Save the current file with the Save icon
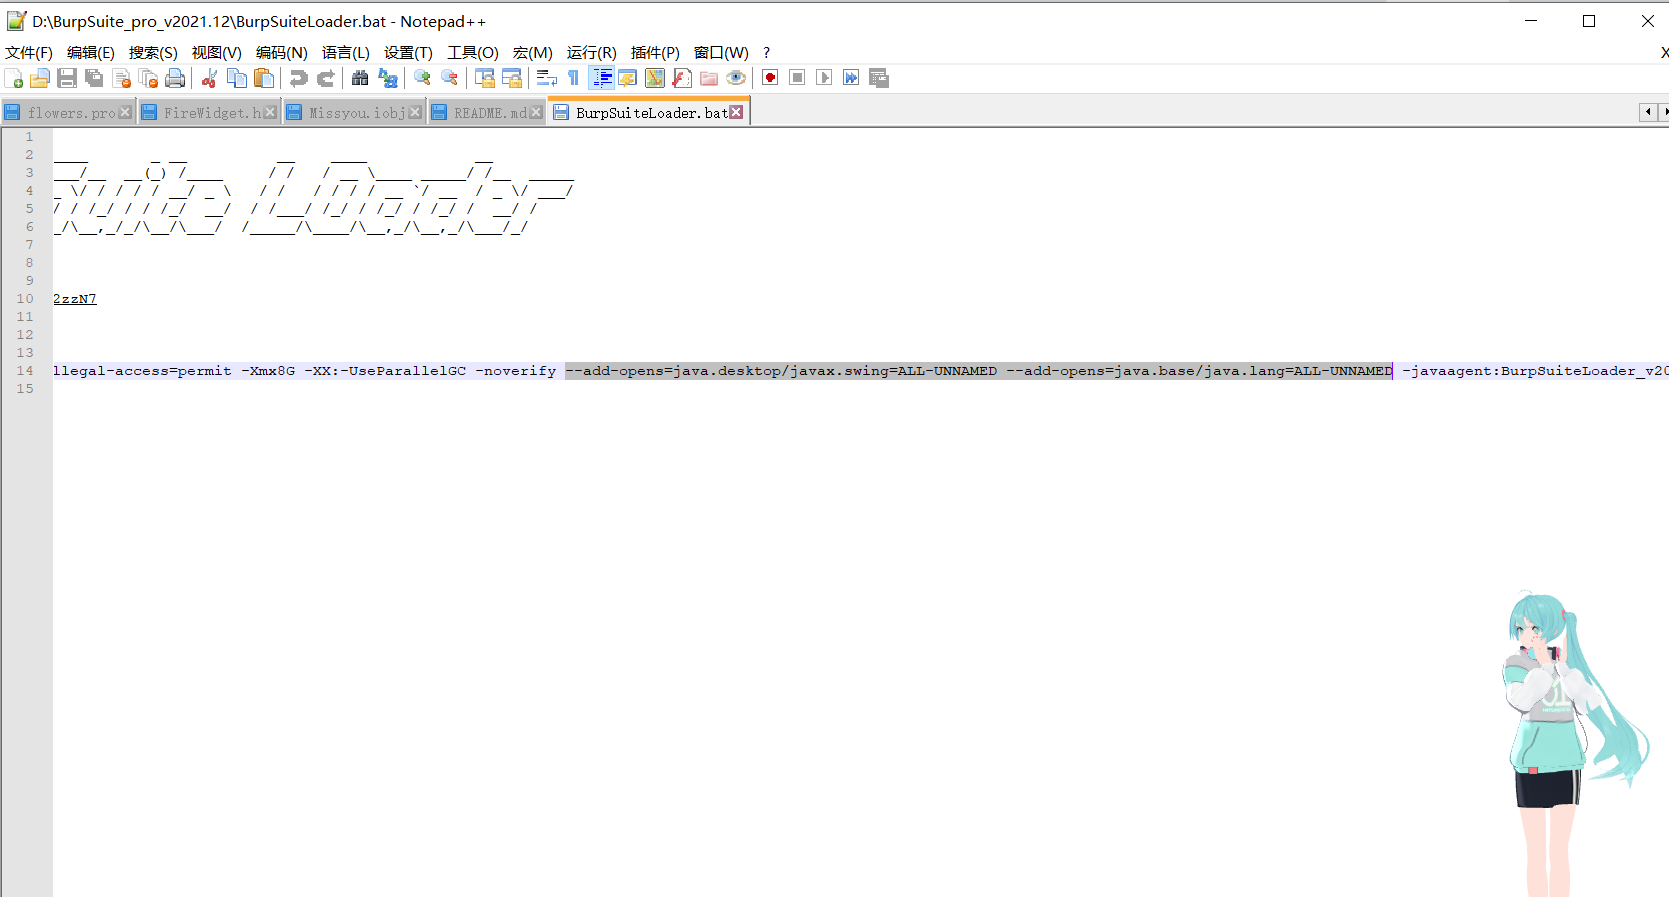Image resolution: width=1669 pixels, height=897 pixels. tap(67, 78)
